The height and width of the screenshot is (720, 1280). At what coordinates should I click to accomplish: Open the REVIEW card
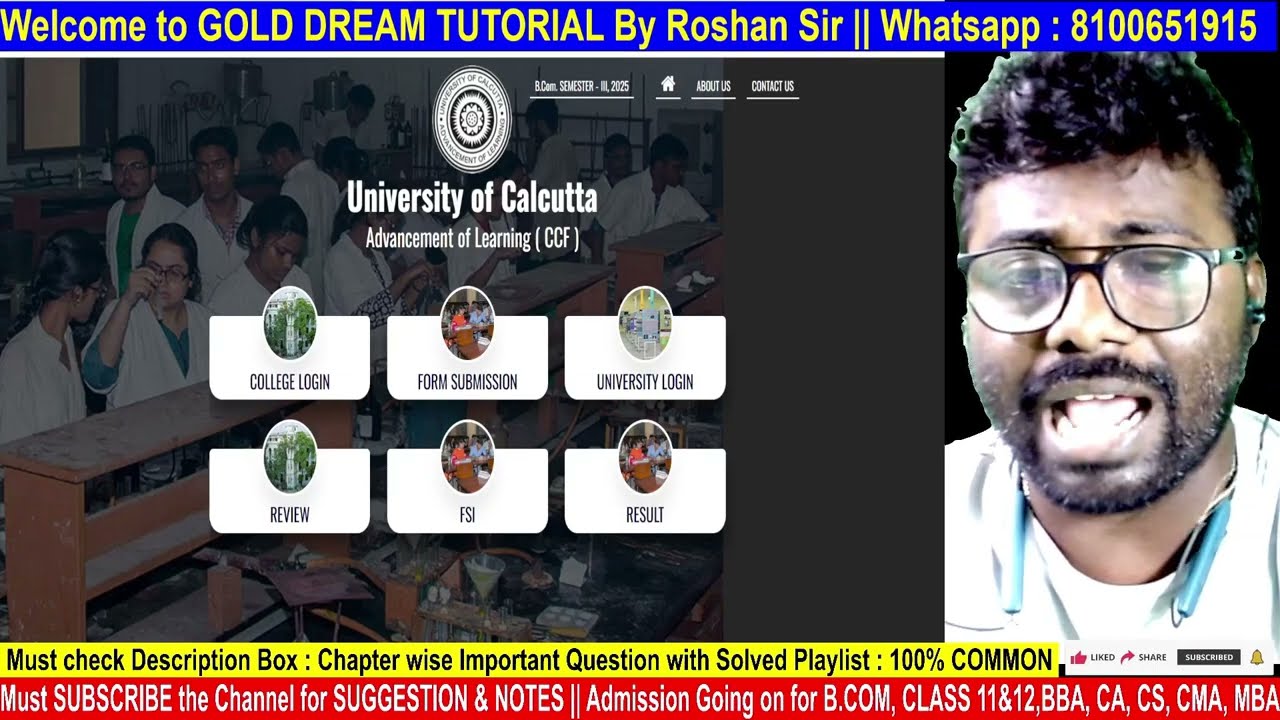[x=290, y=490]
